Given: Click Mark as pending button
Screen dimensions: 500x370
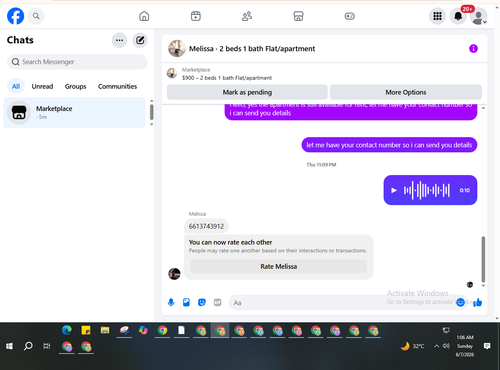Looking at the screenshot, I should (x=247, y=92).
